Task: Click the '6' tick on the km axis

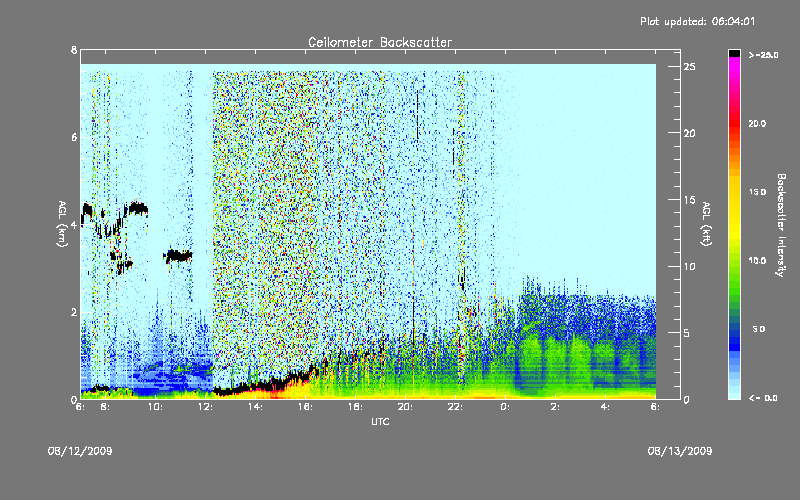Action: [x=74, y=137]
